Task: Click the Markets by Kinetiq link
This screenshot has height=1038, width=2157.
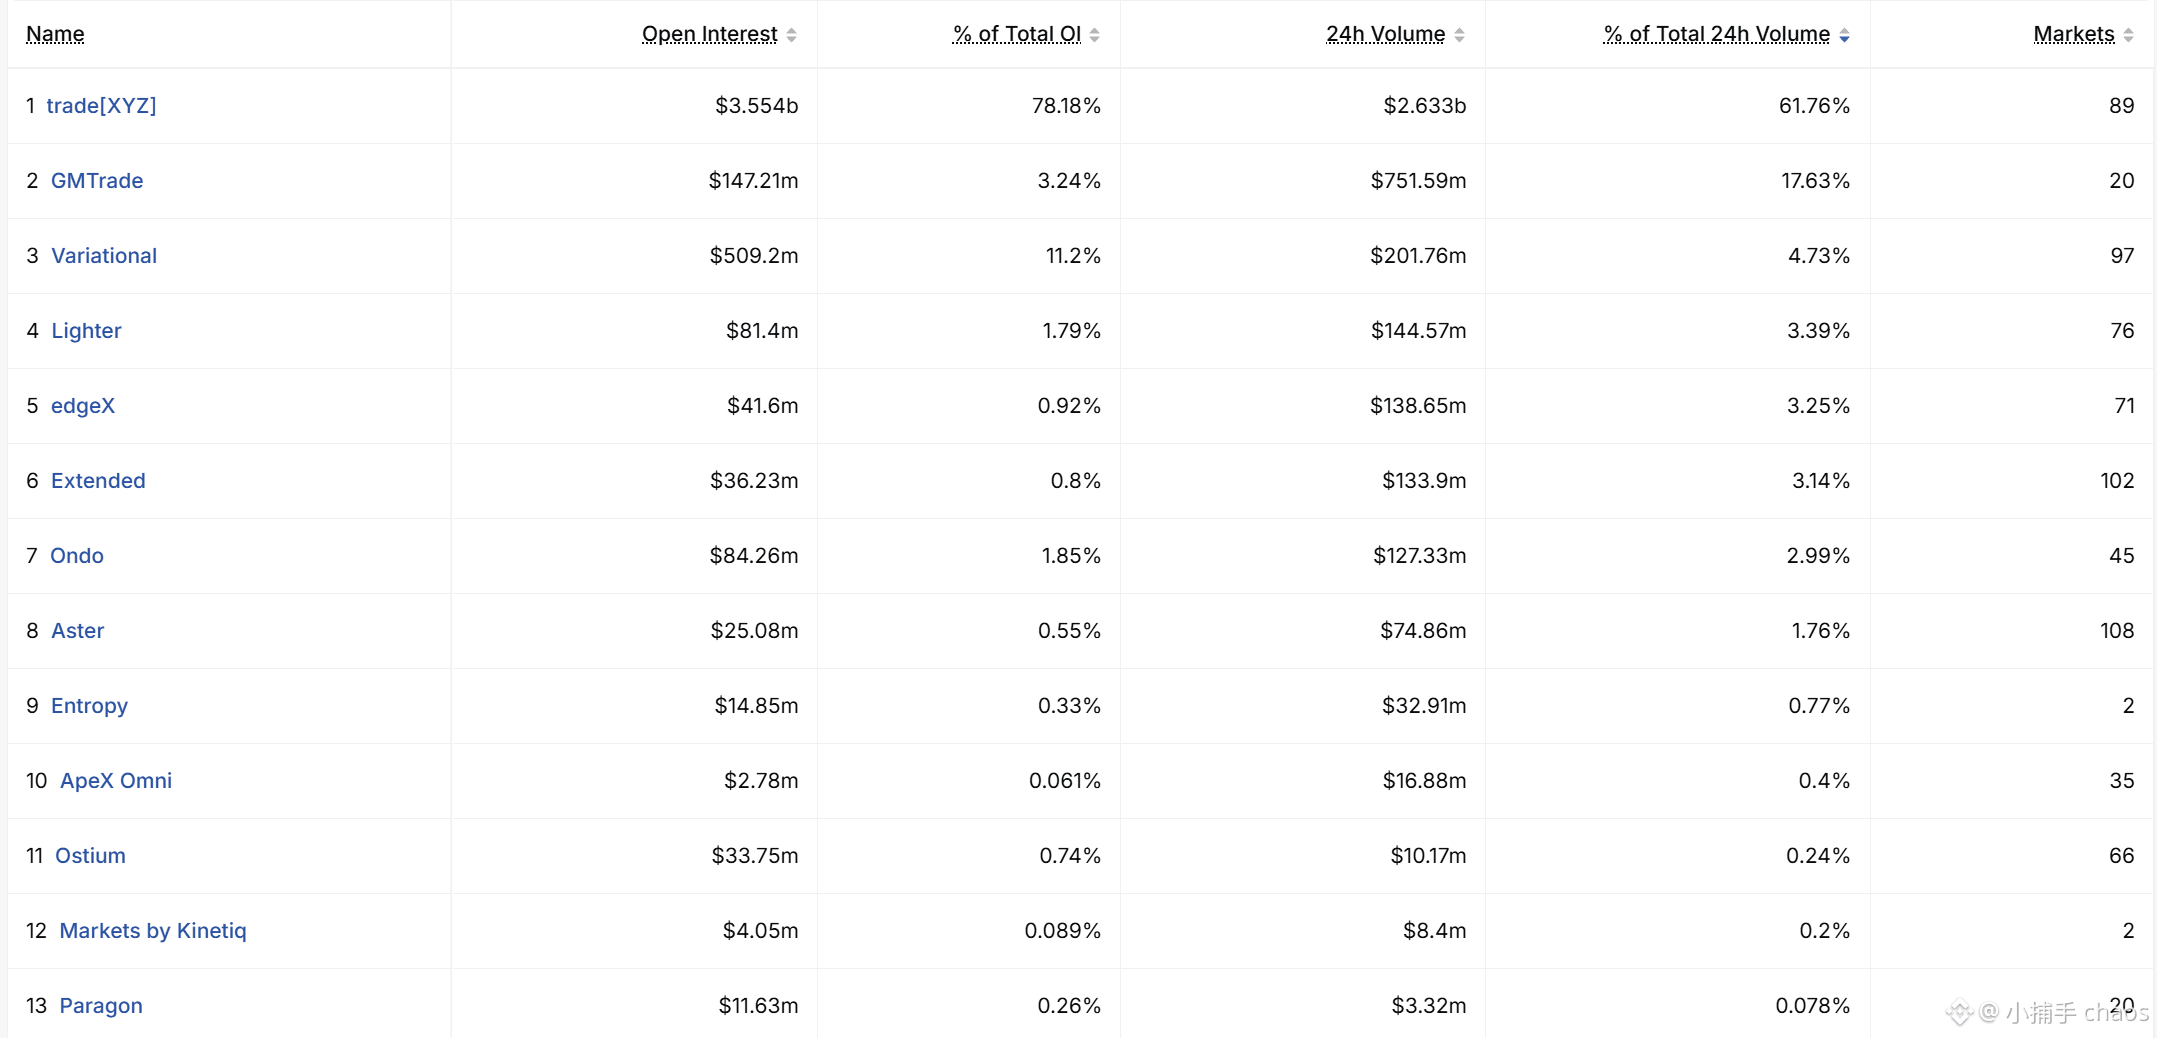Action: [x=153, y=931]
